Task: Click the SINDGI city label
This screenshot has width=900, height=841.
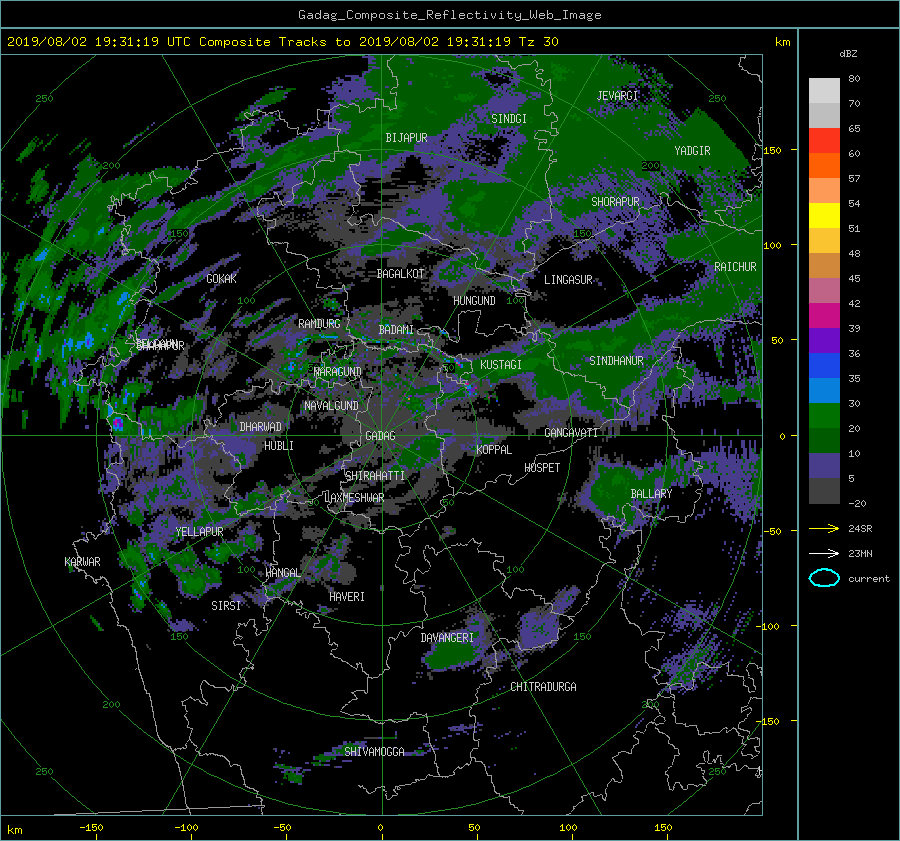Action: pos(509,118)
